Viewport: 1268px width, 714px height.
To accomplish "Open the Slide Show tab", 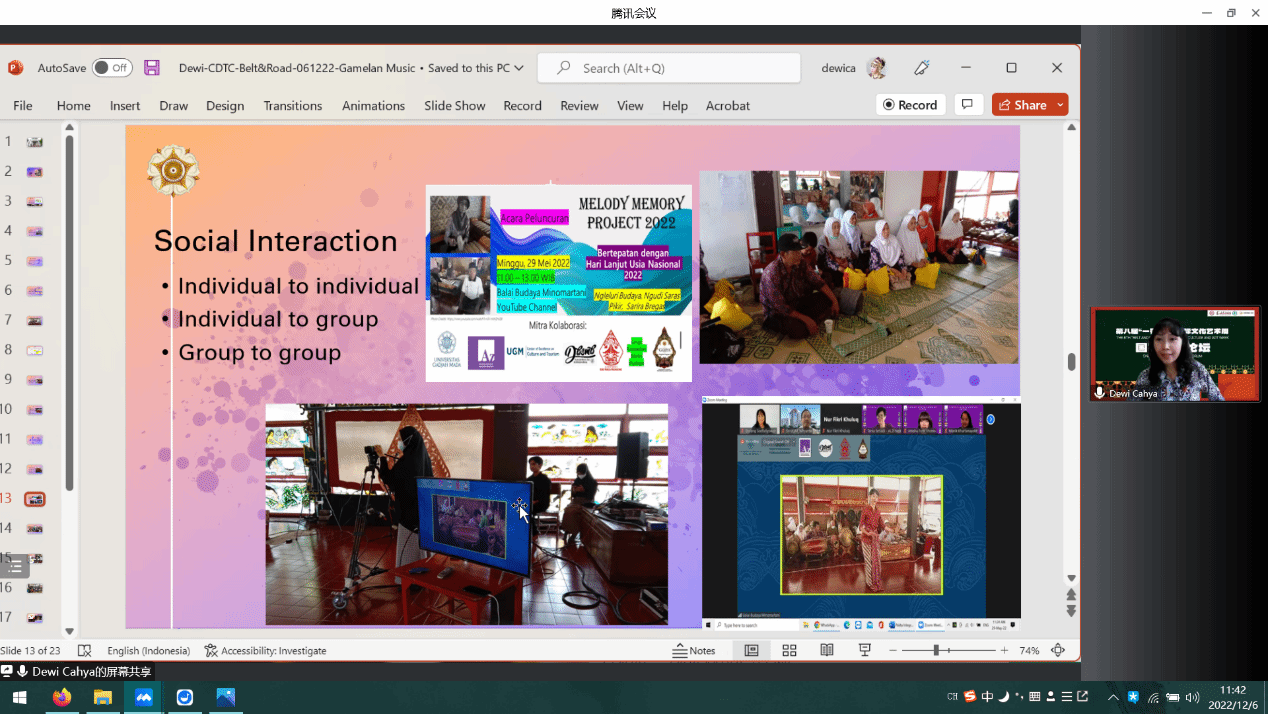I will [x=454, y=105].
